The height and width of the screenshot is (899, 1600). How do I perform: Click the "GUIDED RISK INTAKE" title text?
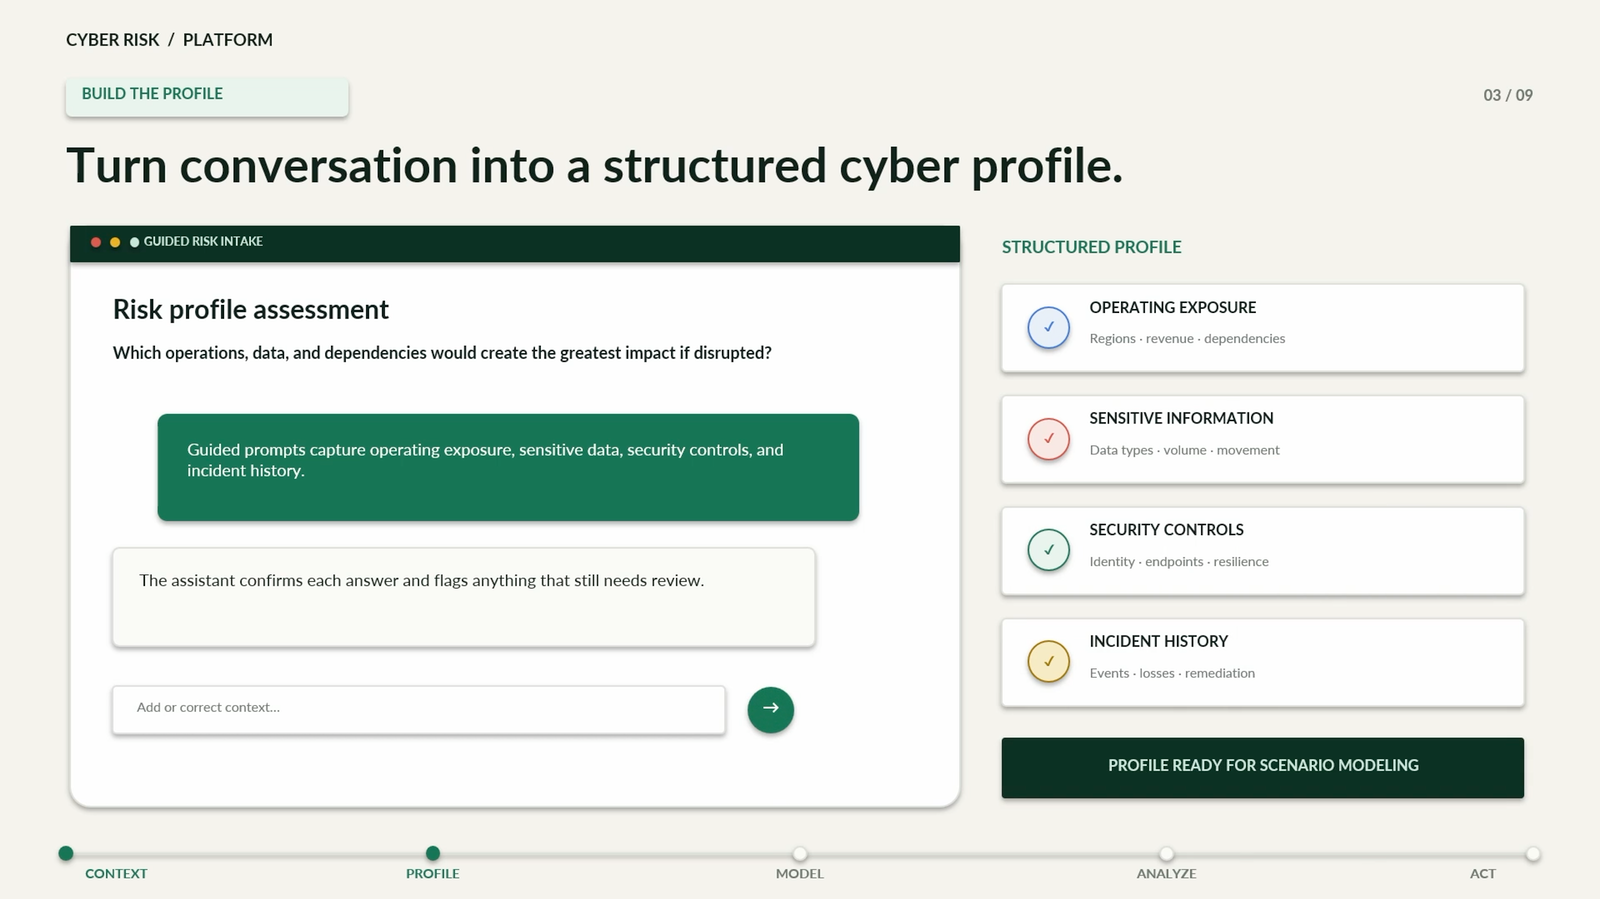tap(203, 242)
